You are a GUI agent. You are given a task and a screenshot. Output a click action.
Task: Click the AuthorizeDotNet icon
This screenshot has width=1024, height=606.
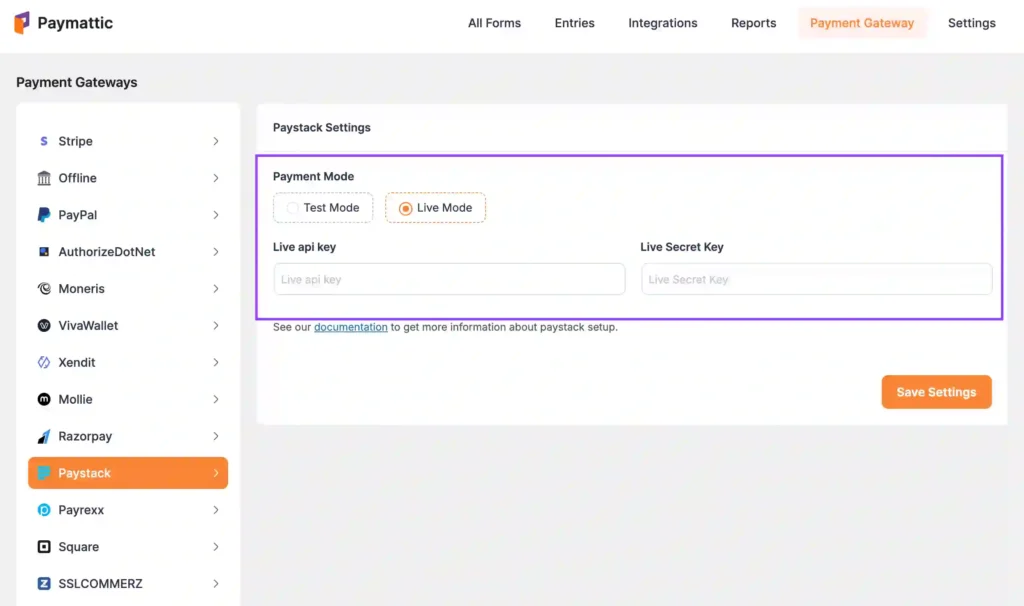point(44,251)
